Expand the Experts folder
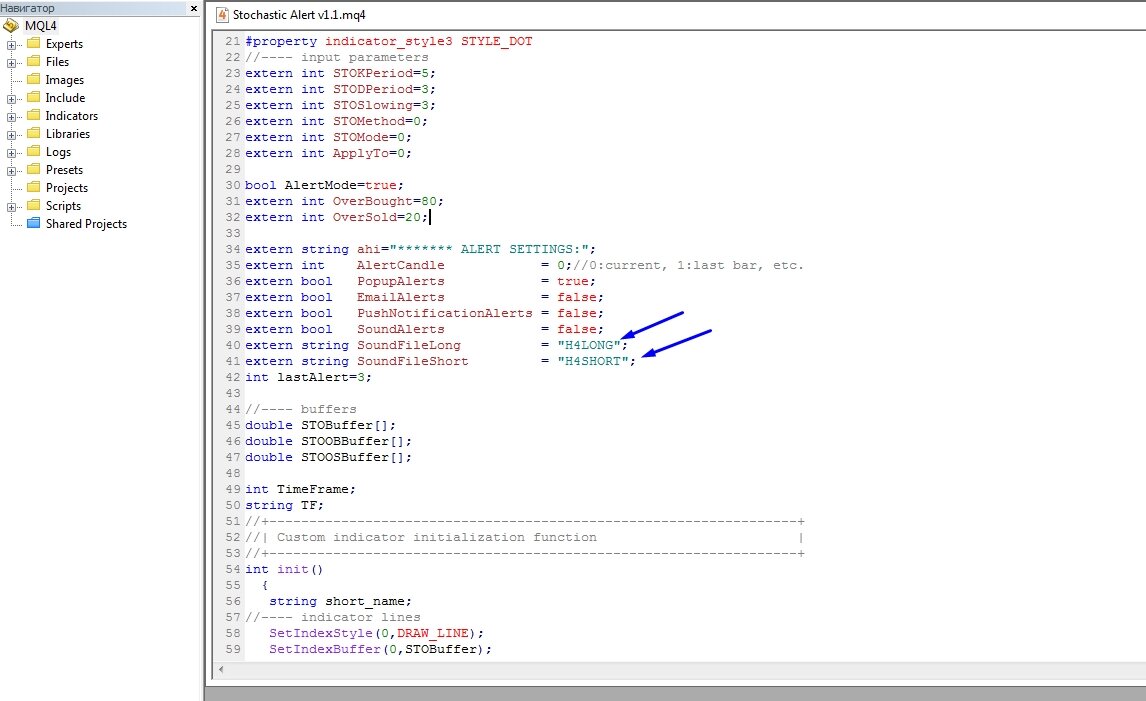The image size is (1146, 701). pos(11,45)
